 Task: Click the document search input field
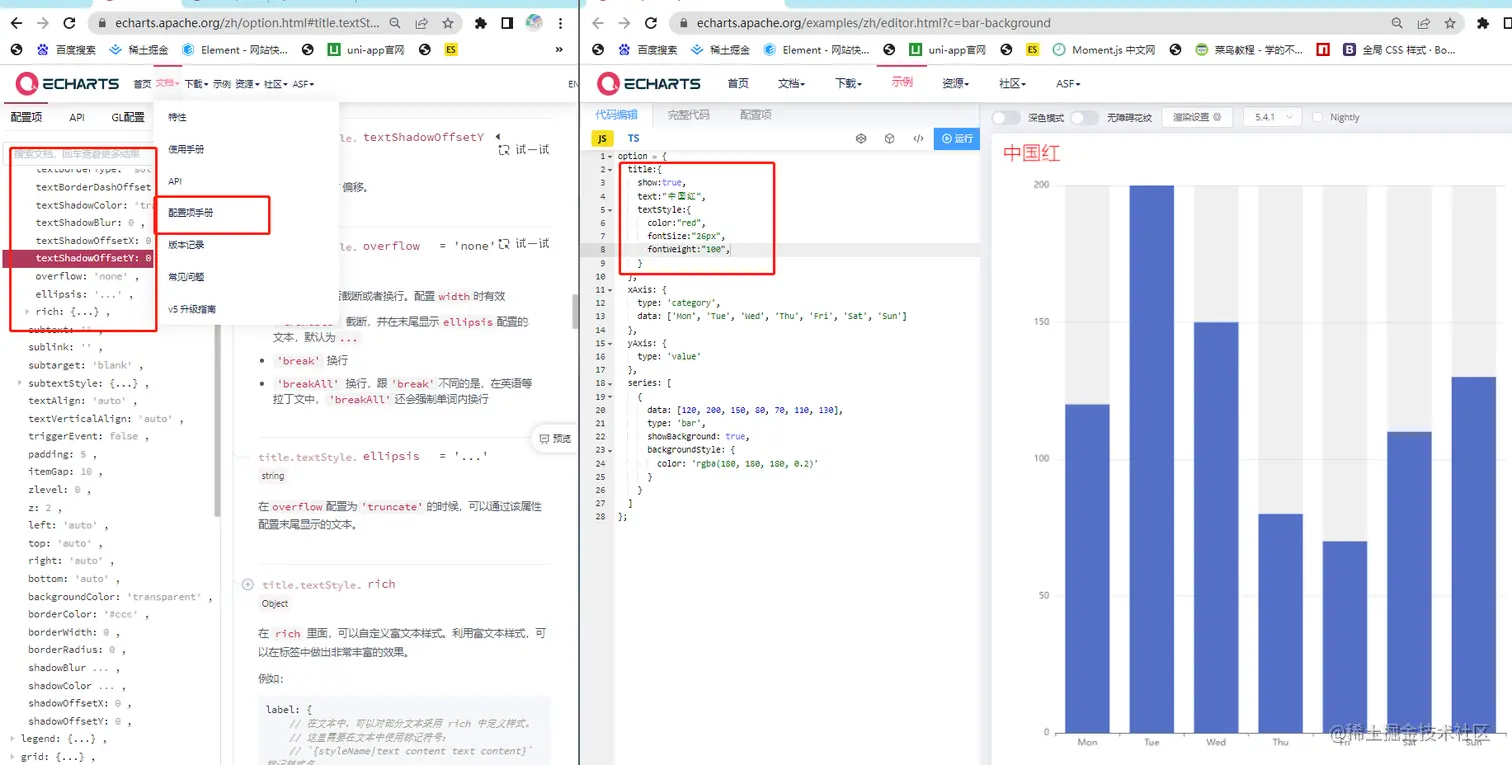(80, 154)
